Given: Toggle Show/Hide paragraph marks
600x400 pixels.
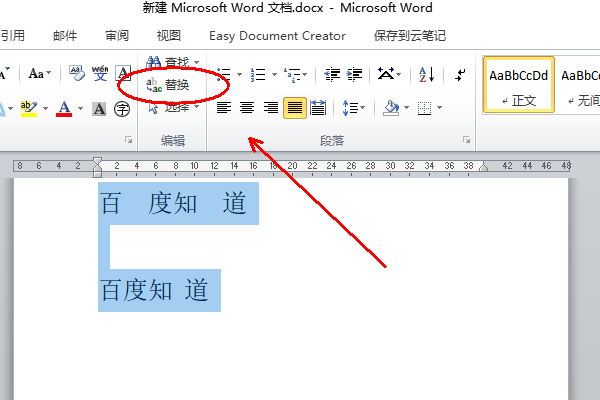Looking at the screenshot, I should [x=460, y=74].
